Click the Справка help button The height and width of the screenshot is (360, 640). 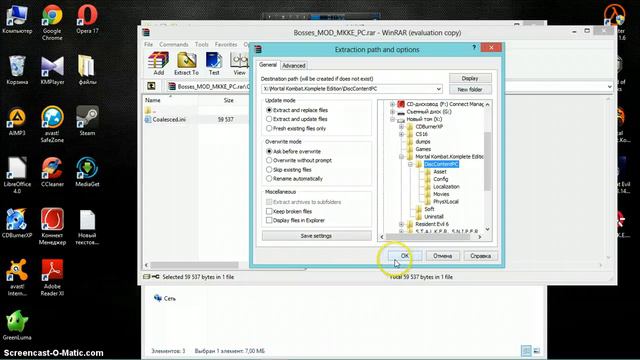point(480,256)
